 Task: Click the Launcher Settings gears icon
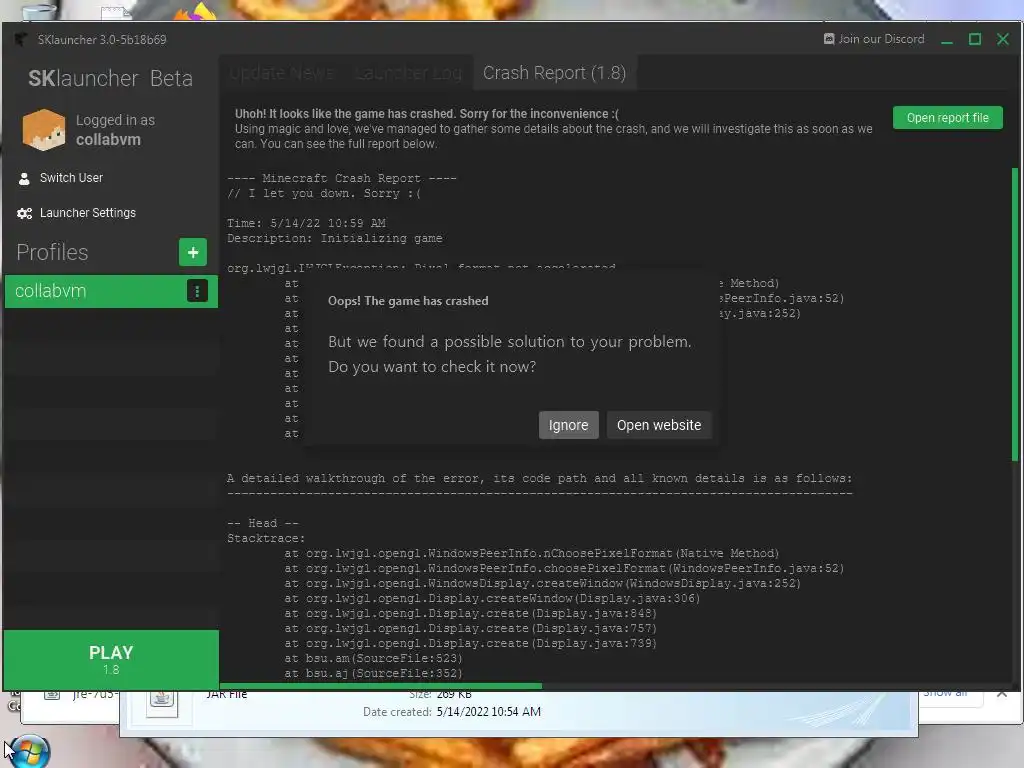tap(25, 214)
